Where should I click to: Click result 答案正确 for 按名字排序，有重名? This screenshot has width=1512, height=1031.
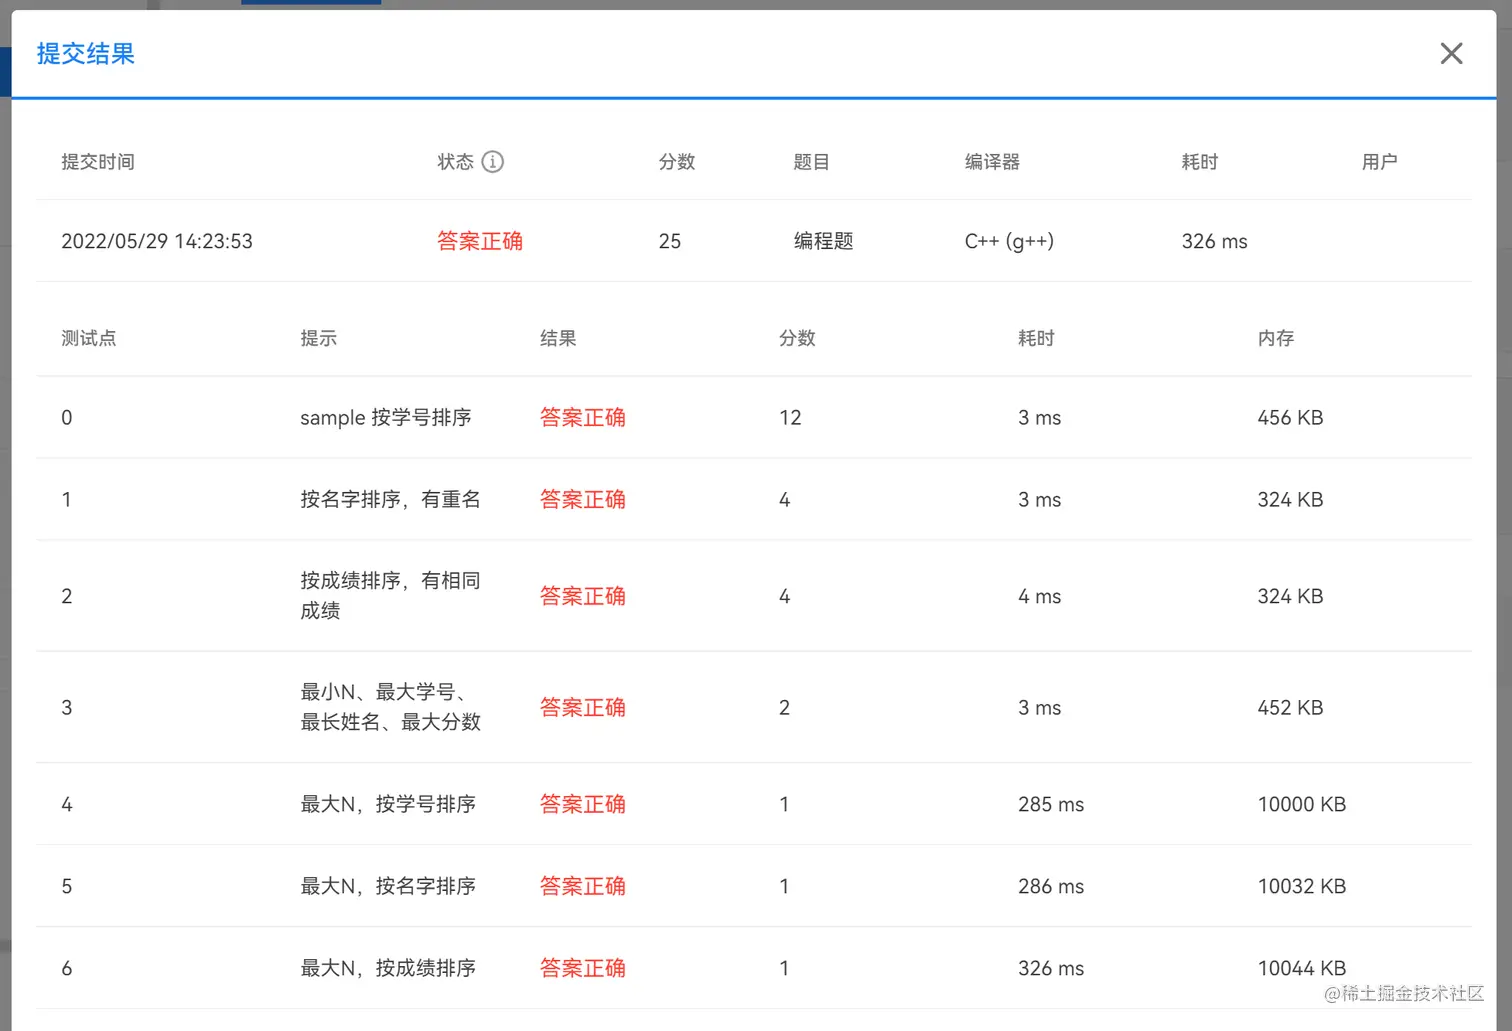pos(583,500)
